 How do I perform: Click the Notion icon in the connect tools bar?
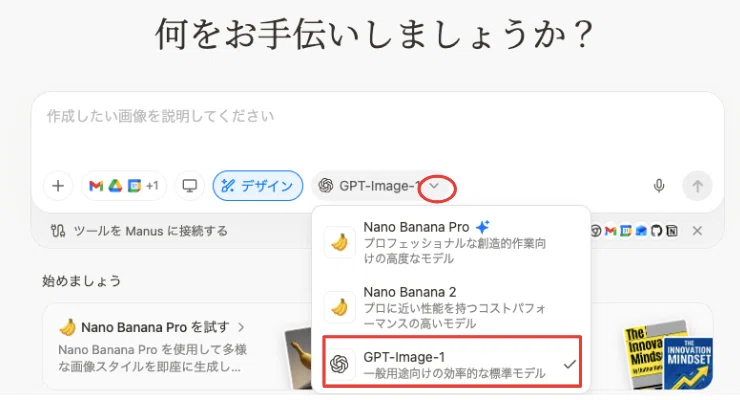(x=672, y=231)
